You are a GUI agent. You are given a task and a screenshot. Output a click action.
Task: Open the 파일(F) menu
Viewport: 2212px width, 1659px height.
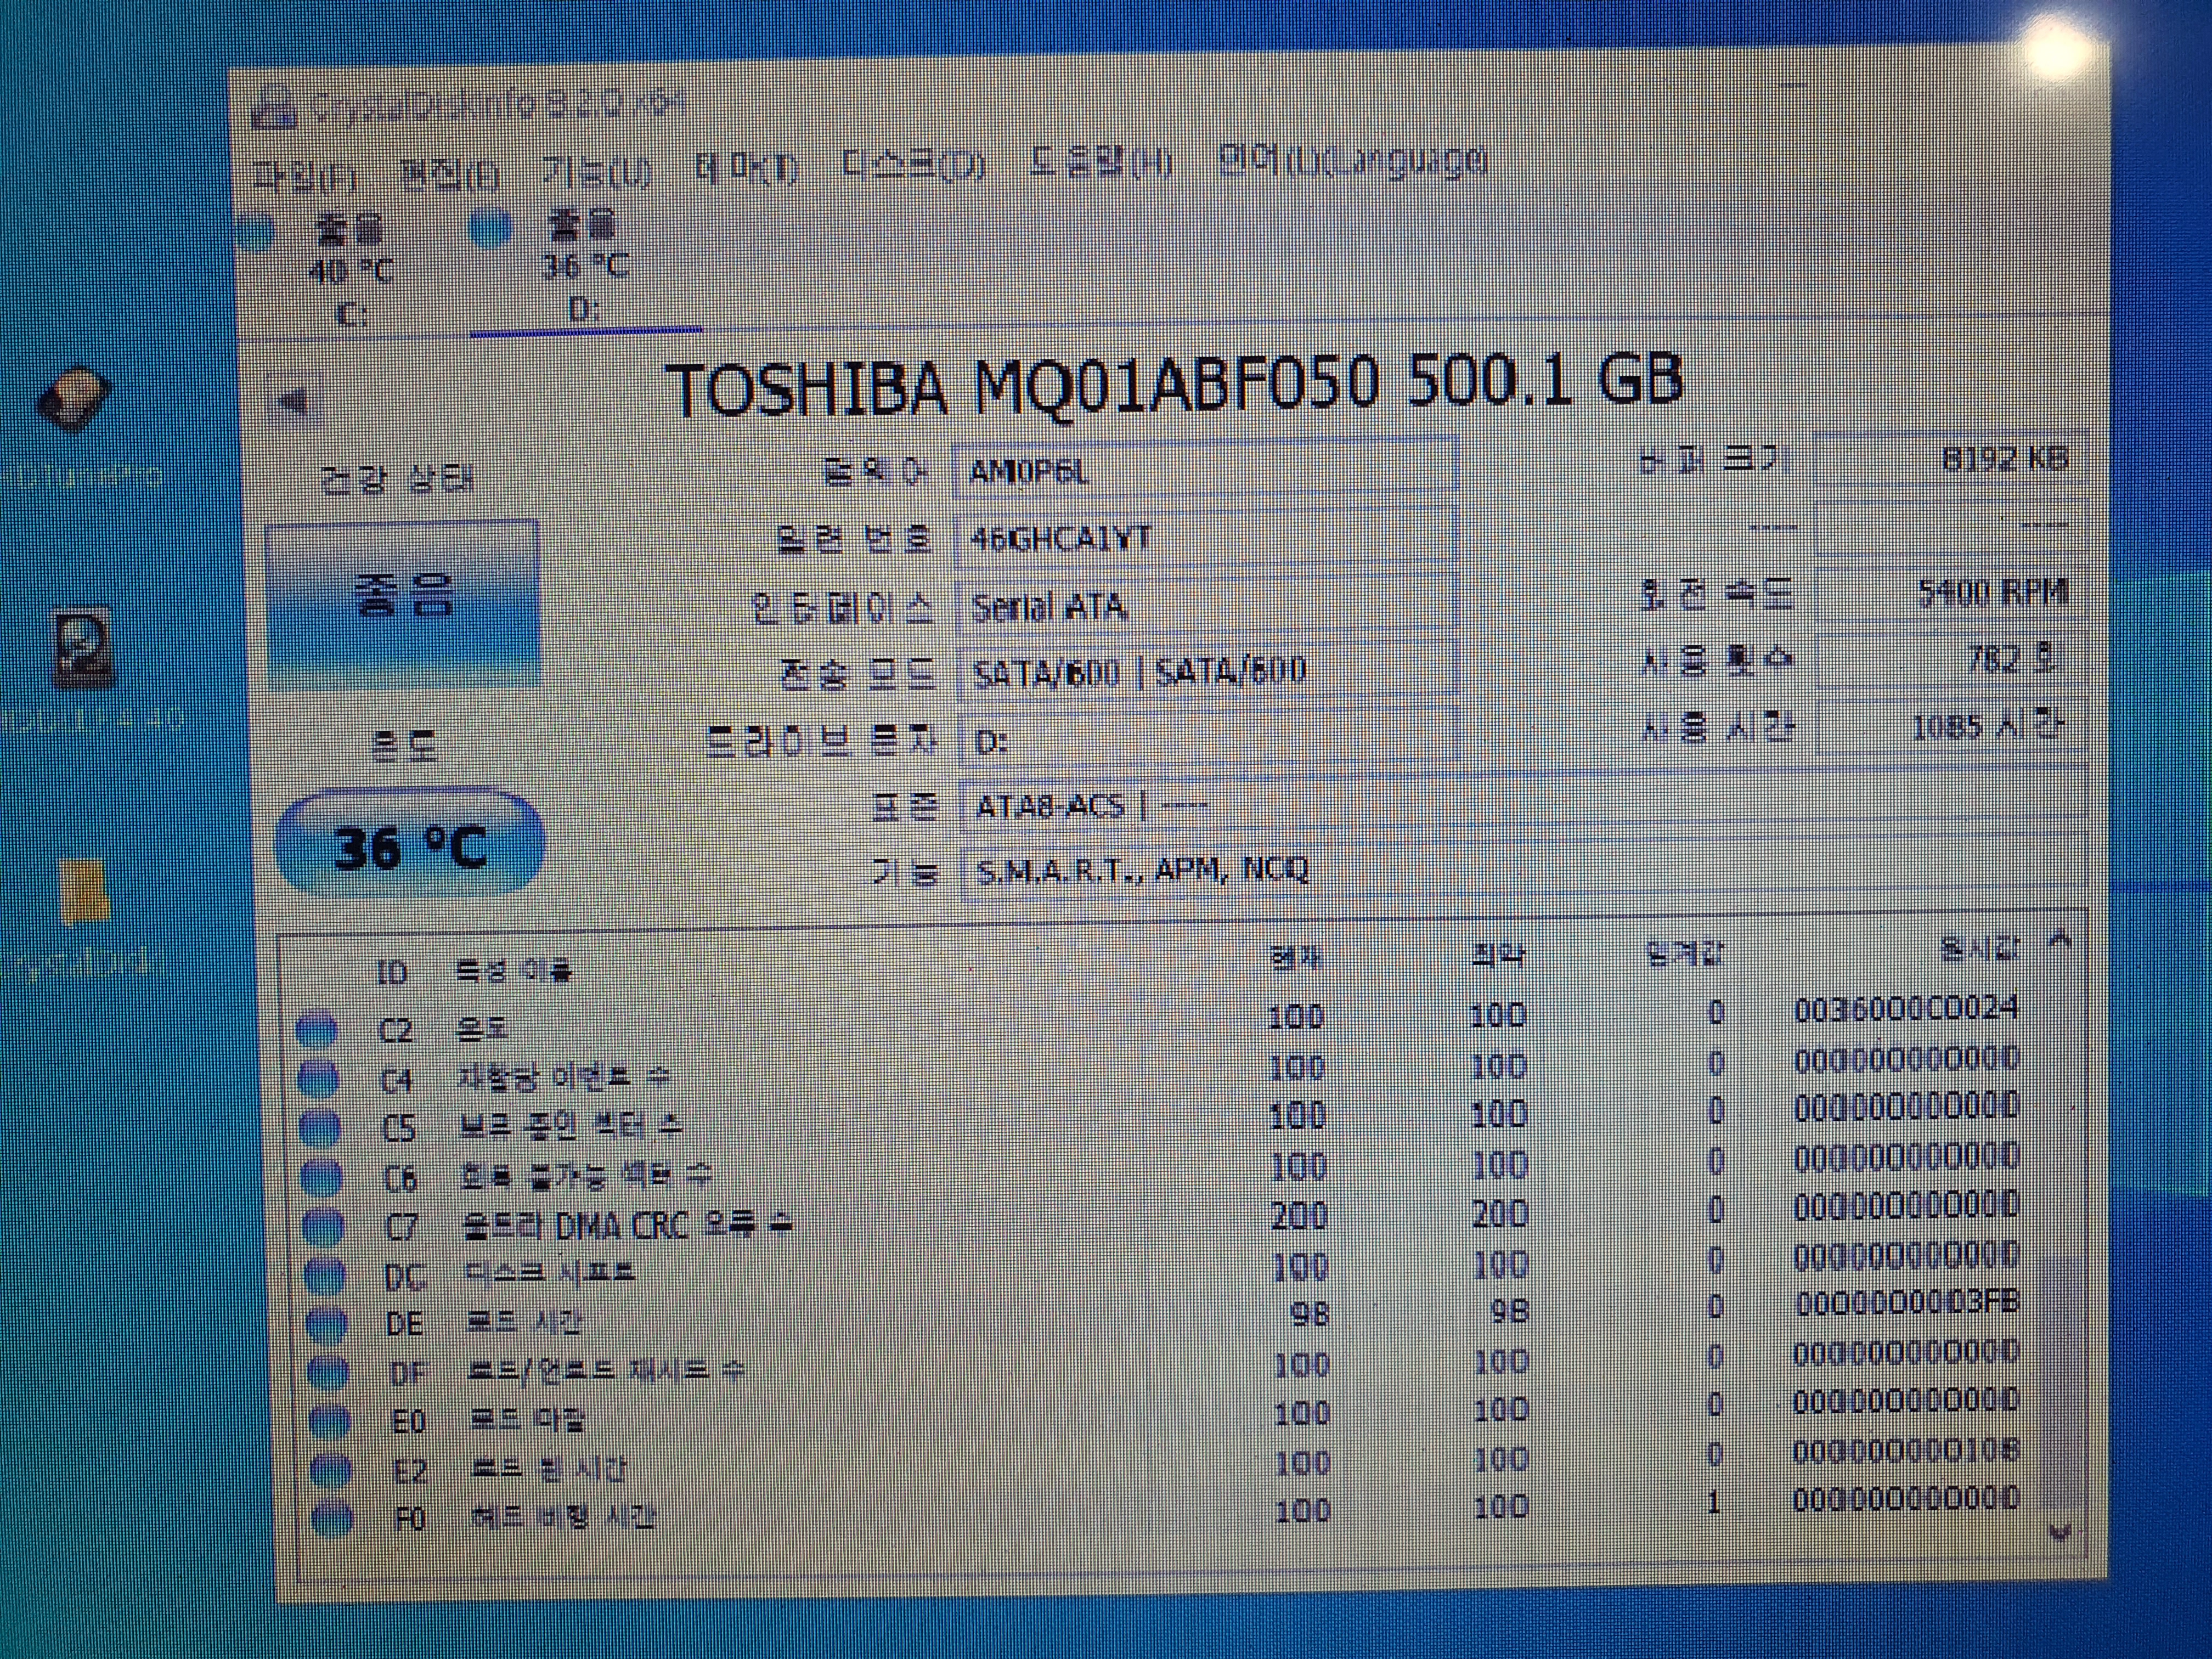[x=304, y=177]
